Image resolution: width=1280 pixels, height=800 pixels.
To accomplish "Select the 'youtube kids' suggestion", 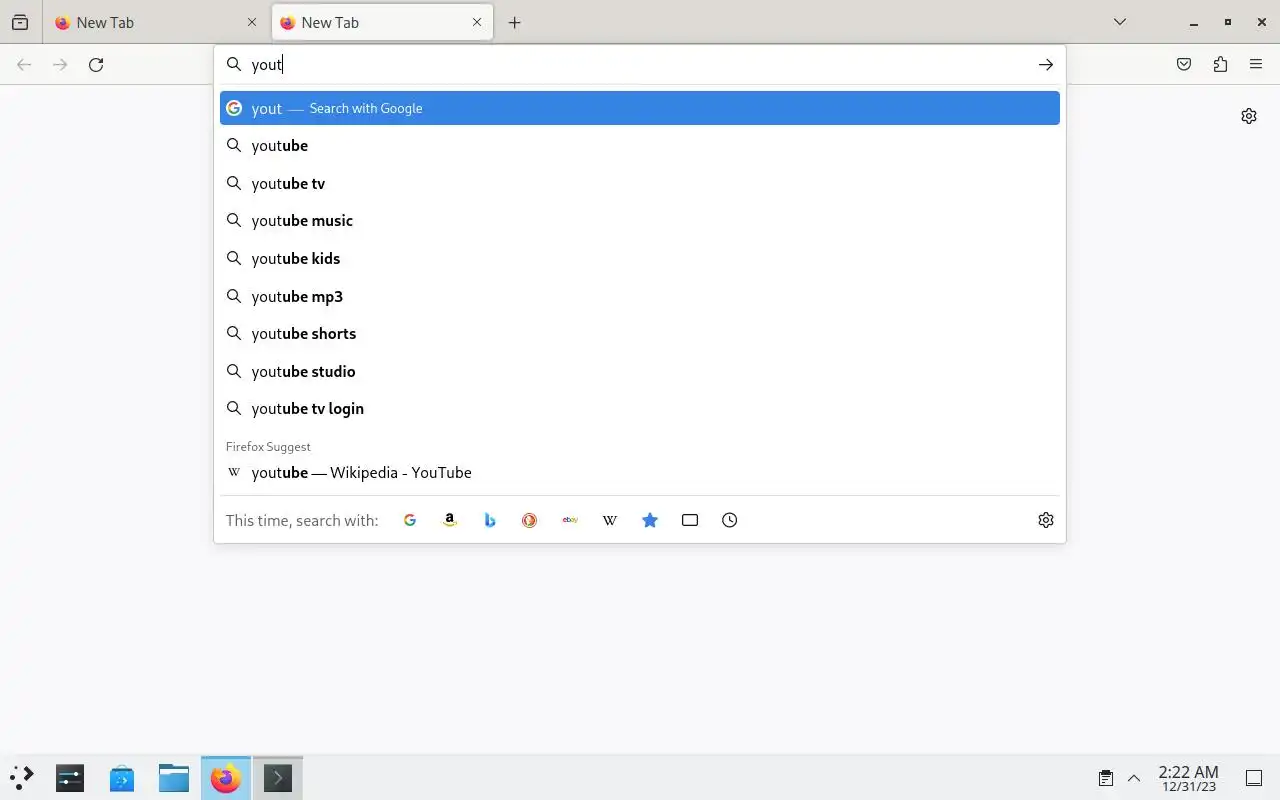I will [640, 258].
